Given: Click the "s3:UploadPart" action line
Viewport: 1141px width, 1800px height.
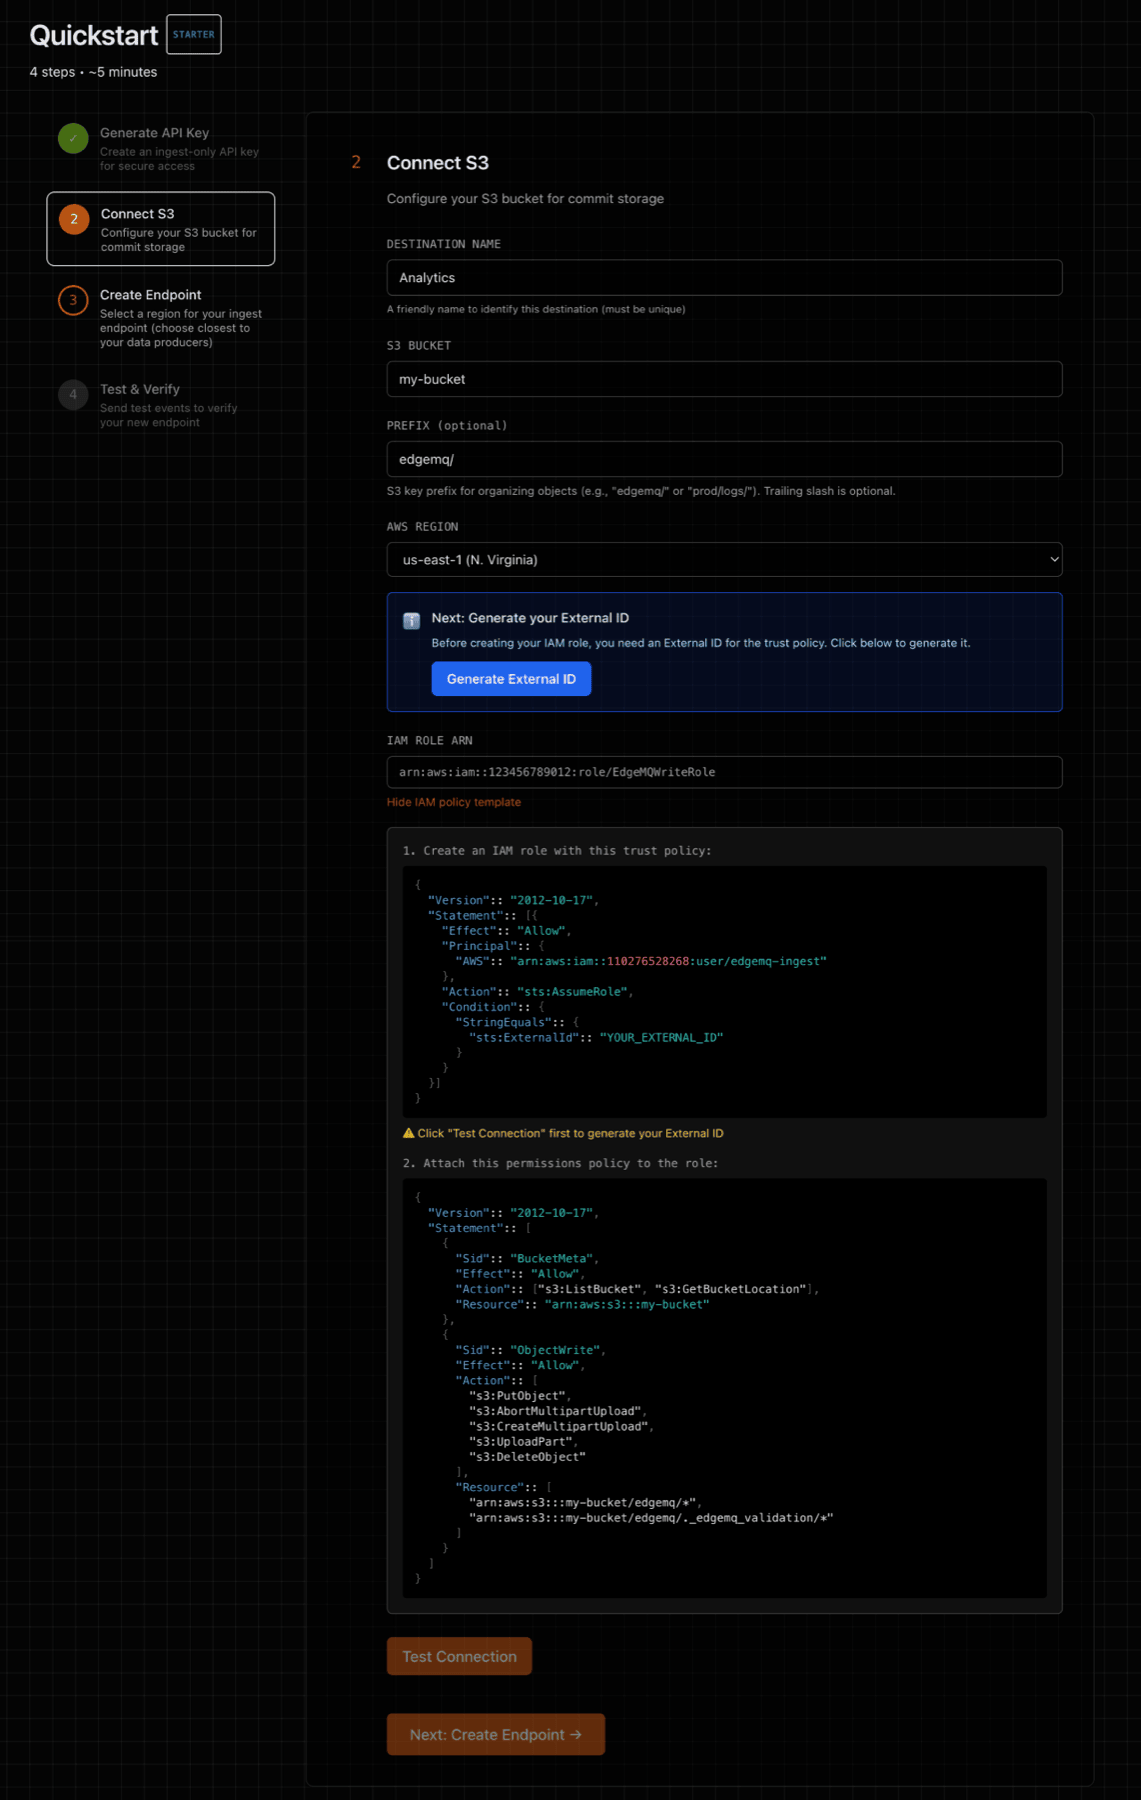Looking at the screenshot, I should pos(523,1442).
